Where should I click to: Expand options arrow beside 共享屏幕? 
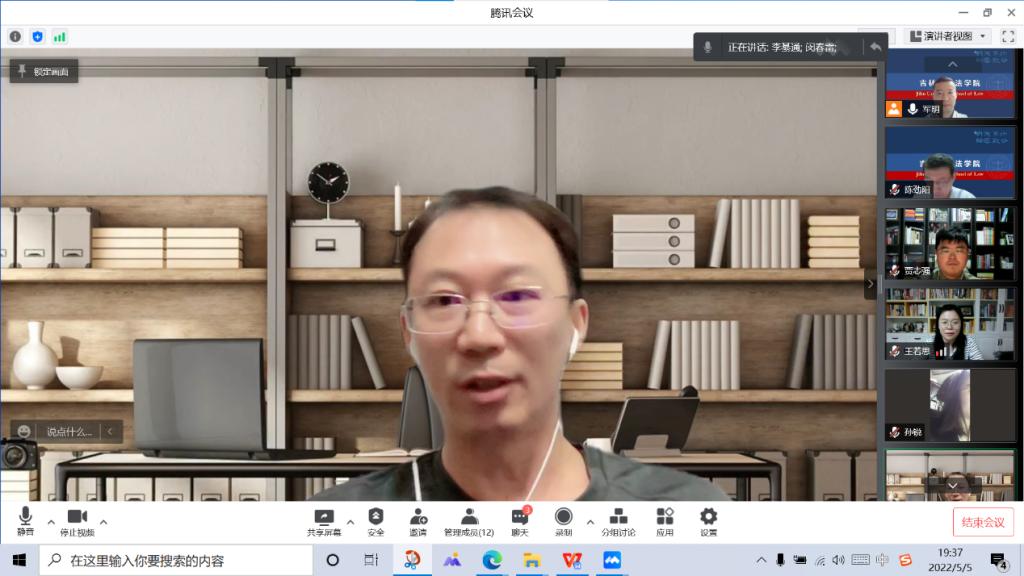pos(350,522)
